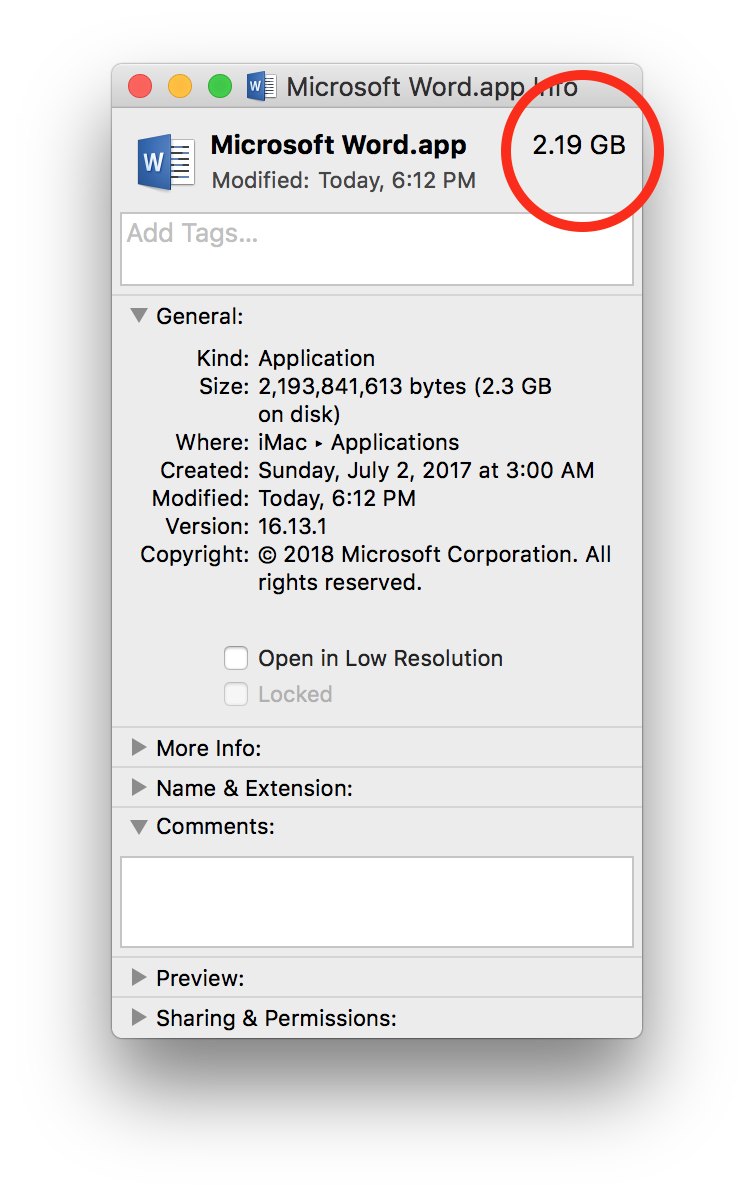Click inside the Comments text box
754x1198 pixels.
tap(377, 902)
